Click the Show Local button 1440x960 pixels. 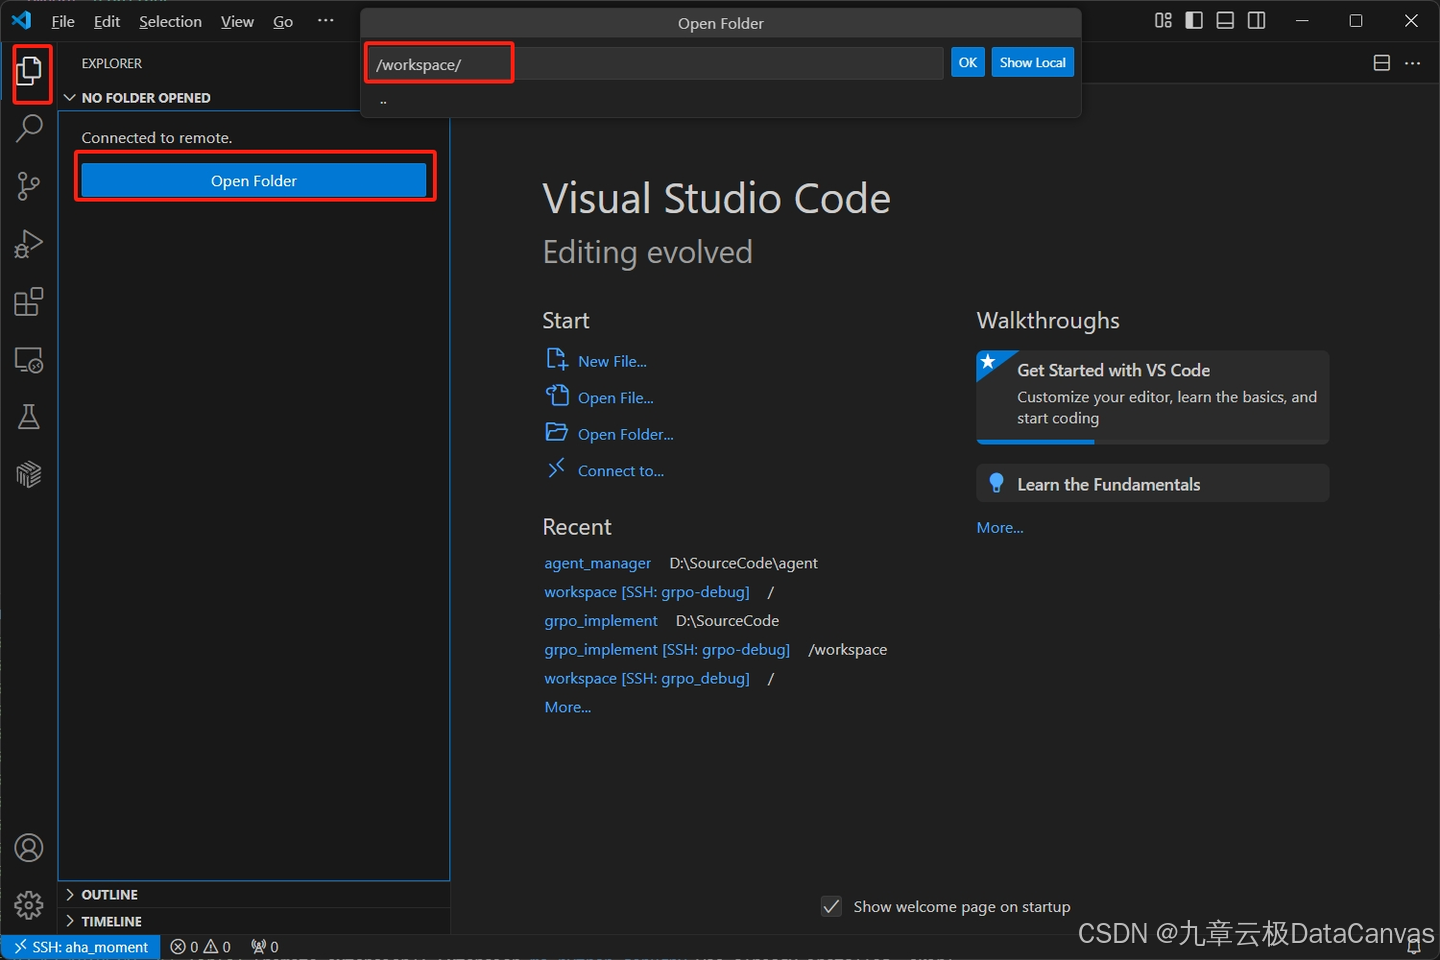click(x=1033, y=62)
